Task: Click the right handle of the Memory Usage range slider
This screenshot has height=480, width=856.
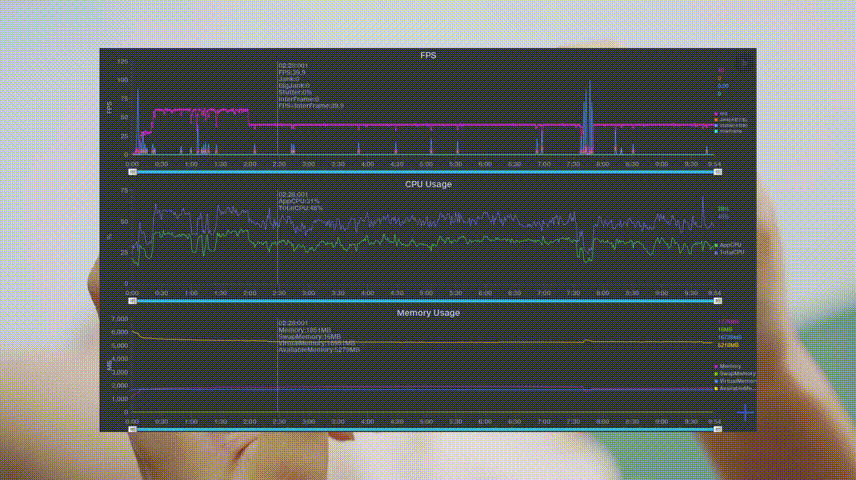Action: pos(718,430)
